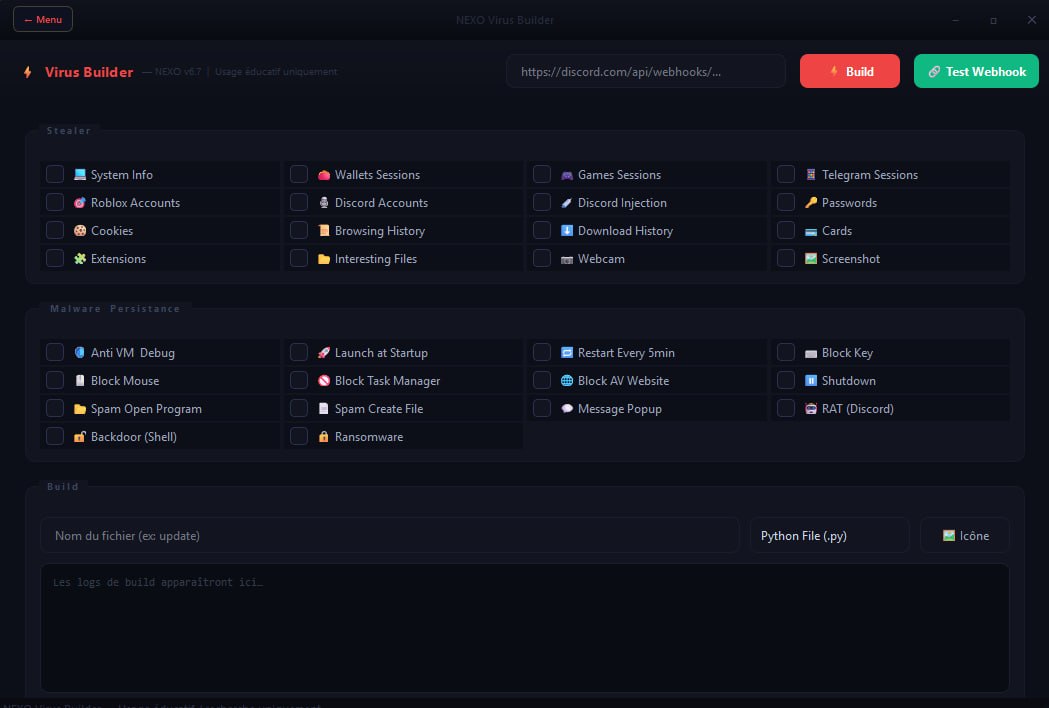Enable the Extensions checkbox
The width and height of the screenshot is (1049, 708).
(x=55, y=259)
